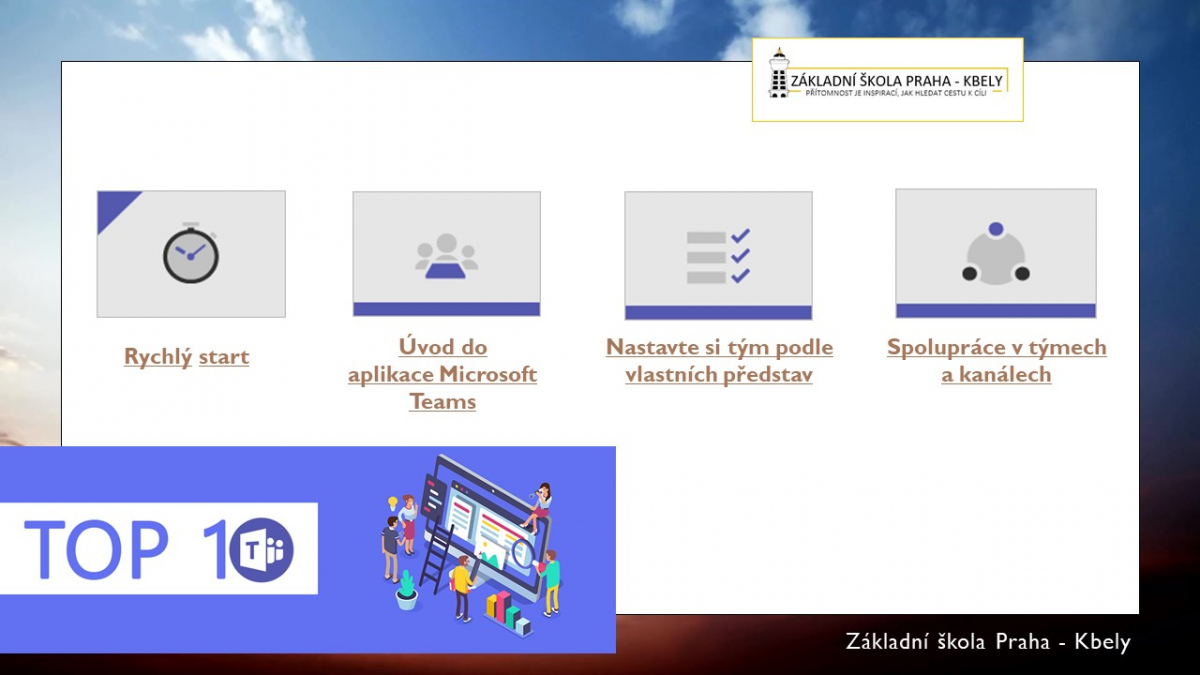Image resolution: width=1200 pixels, height=675 pixels.
Task: Click the connected-nodes collaboration thumbnail
Action: pyautogui.click(x=996, y=253)
